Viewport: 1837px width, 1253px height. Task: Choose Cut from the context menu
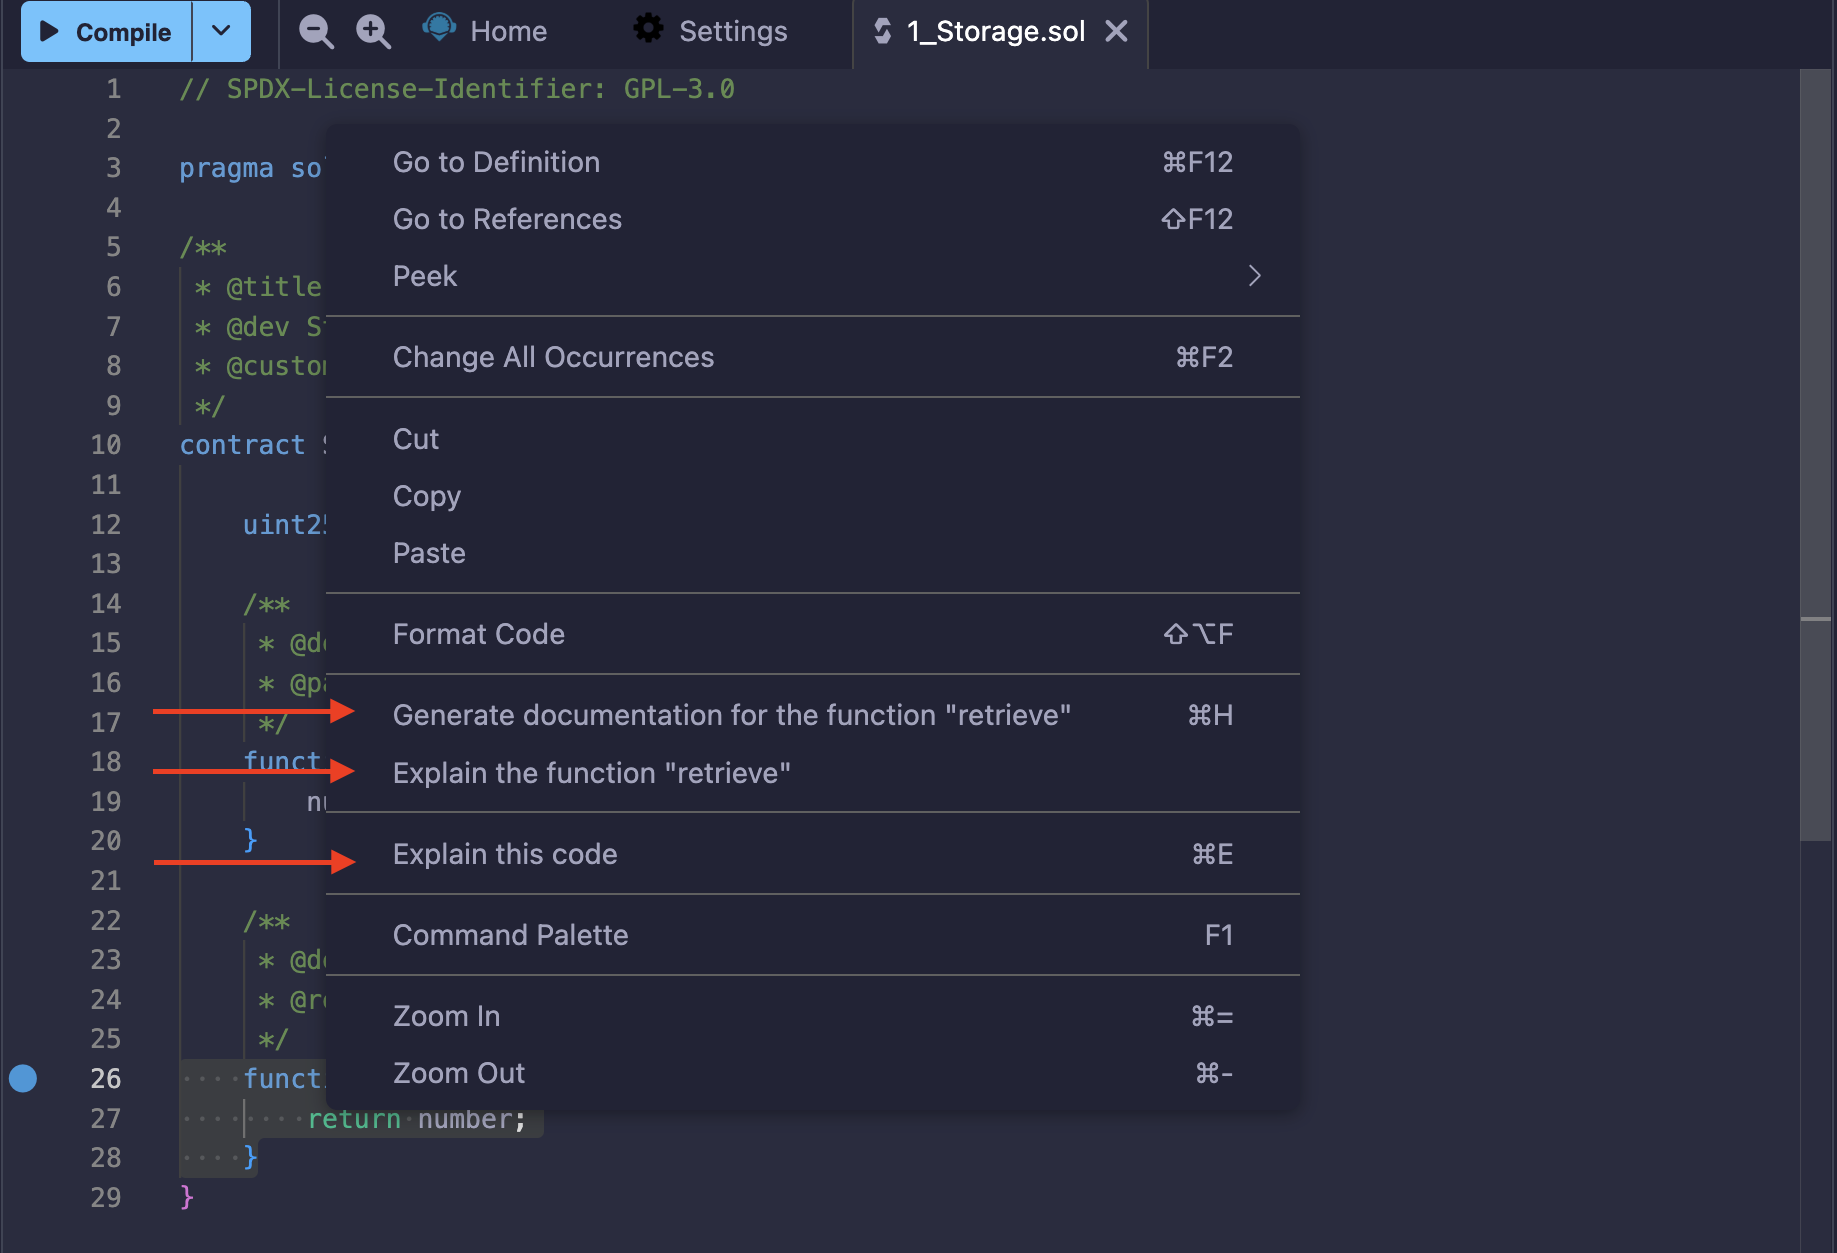click(813, 439)
